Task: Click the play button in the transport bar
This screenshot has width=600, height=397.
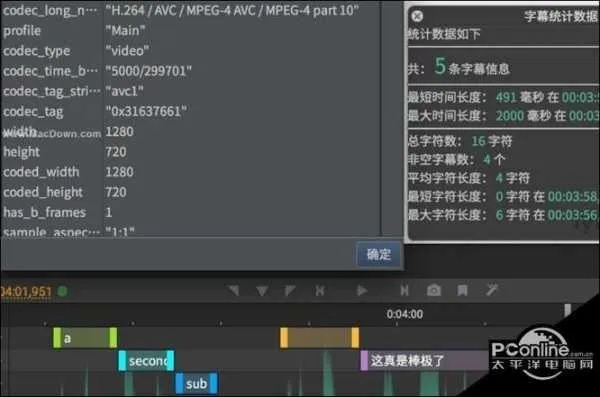Action: [361, 291]
